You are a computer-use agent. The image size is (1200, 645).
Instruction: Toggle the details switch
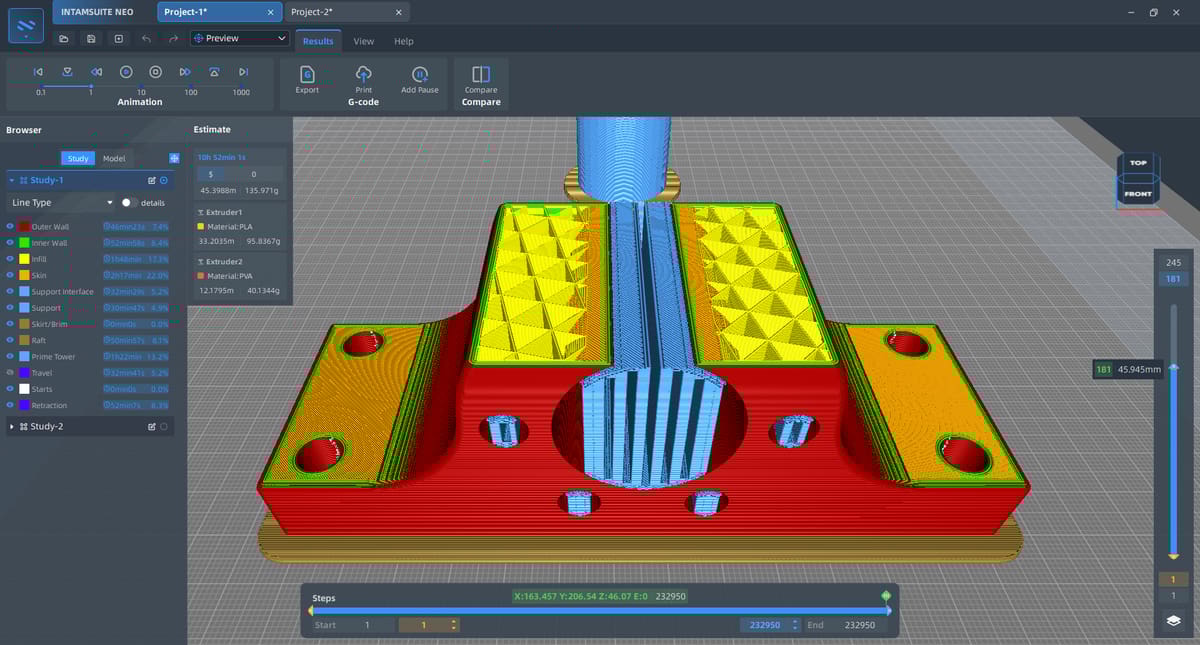[x=126, y=202]
